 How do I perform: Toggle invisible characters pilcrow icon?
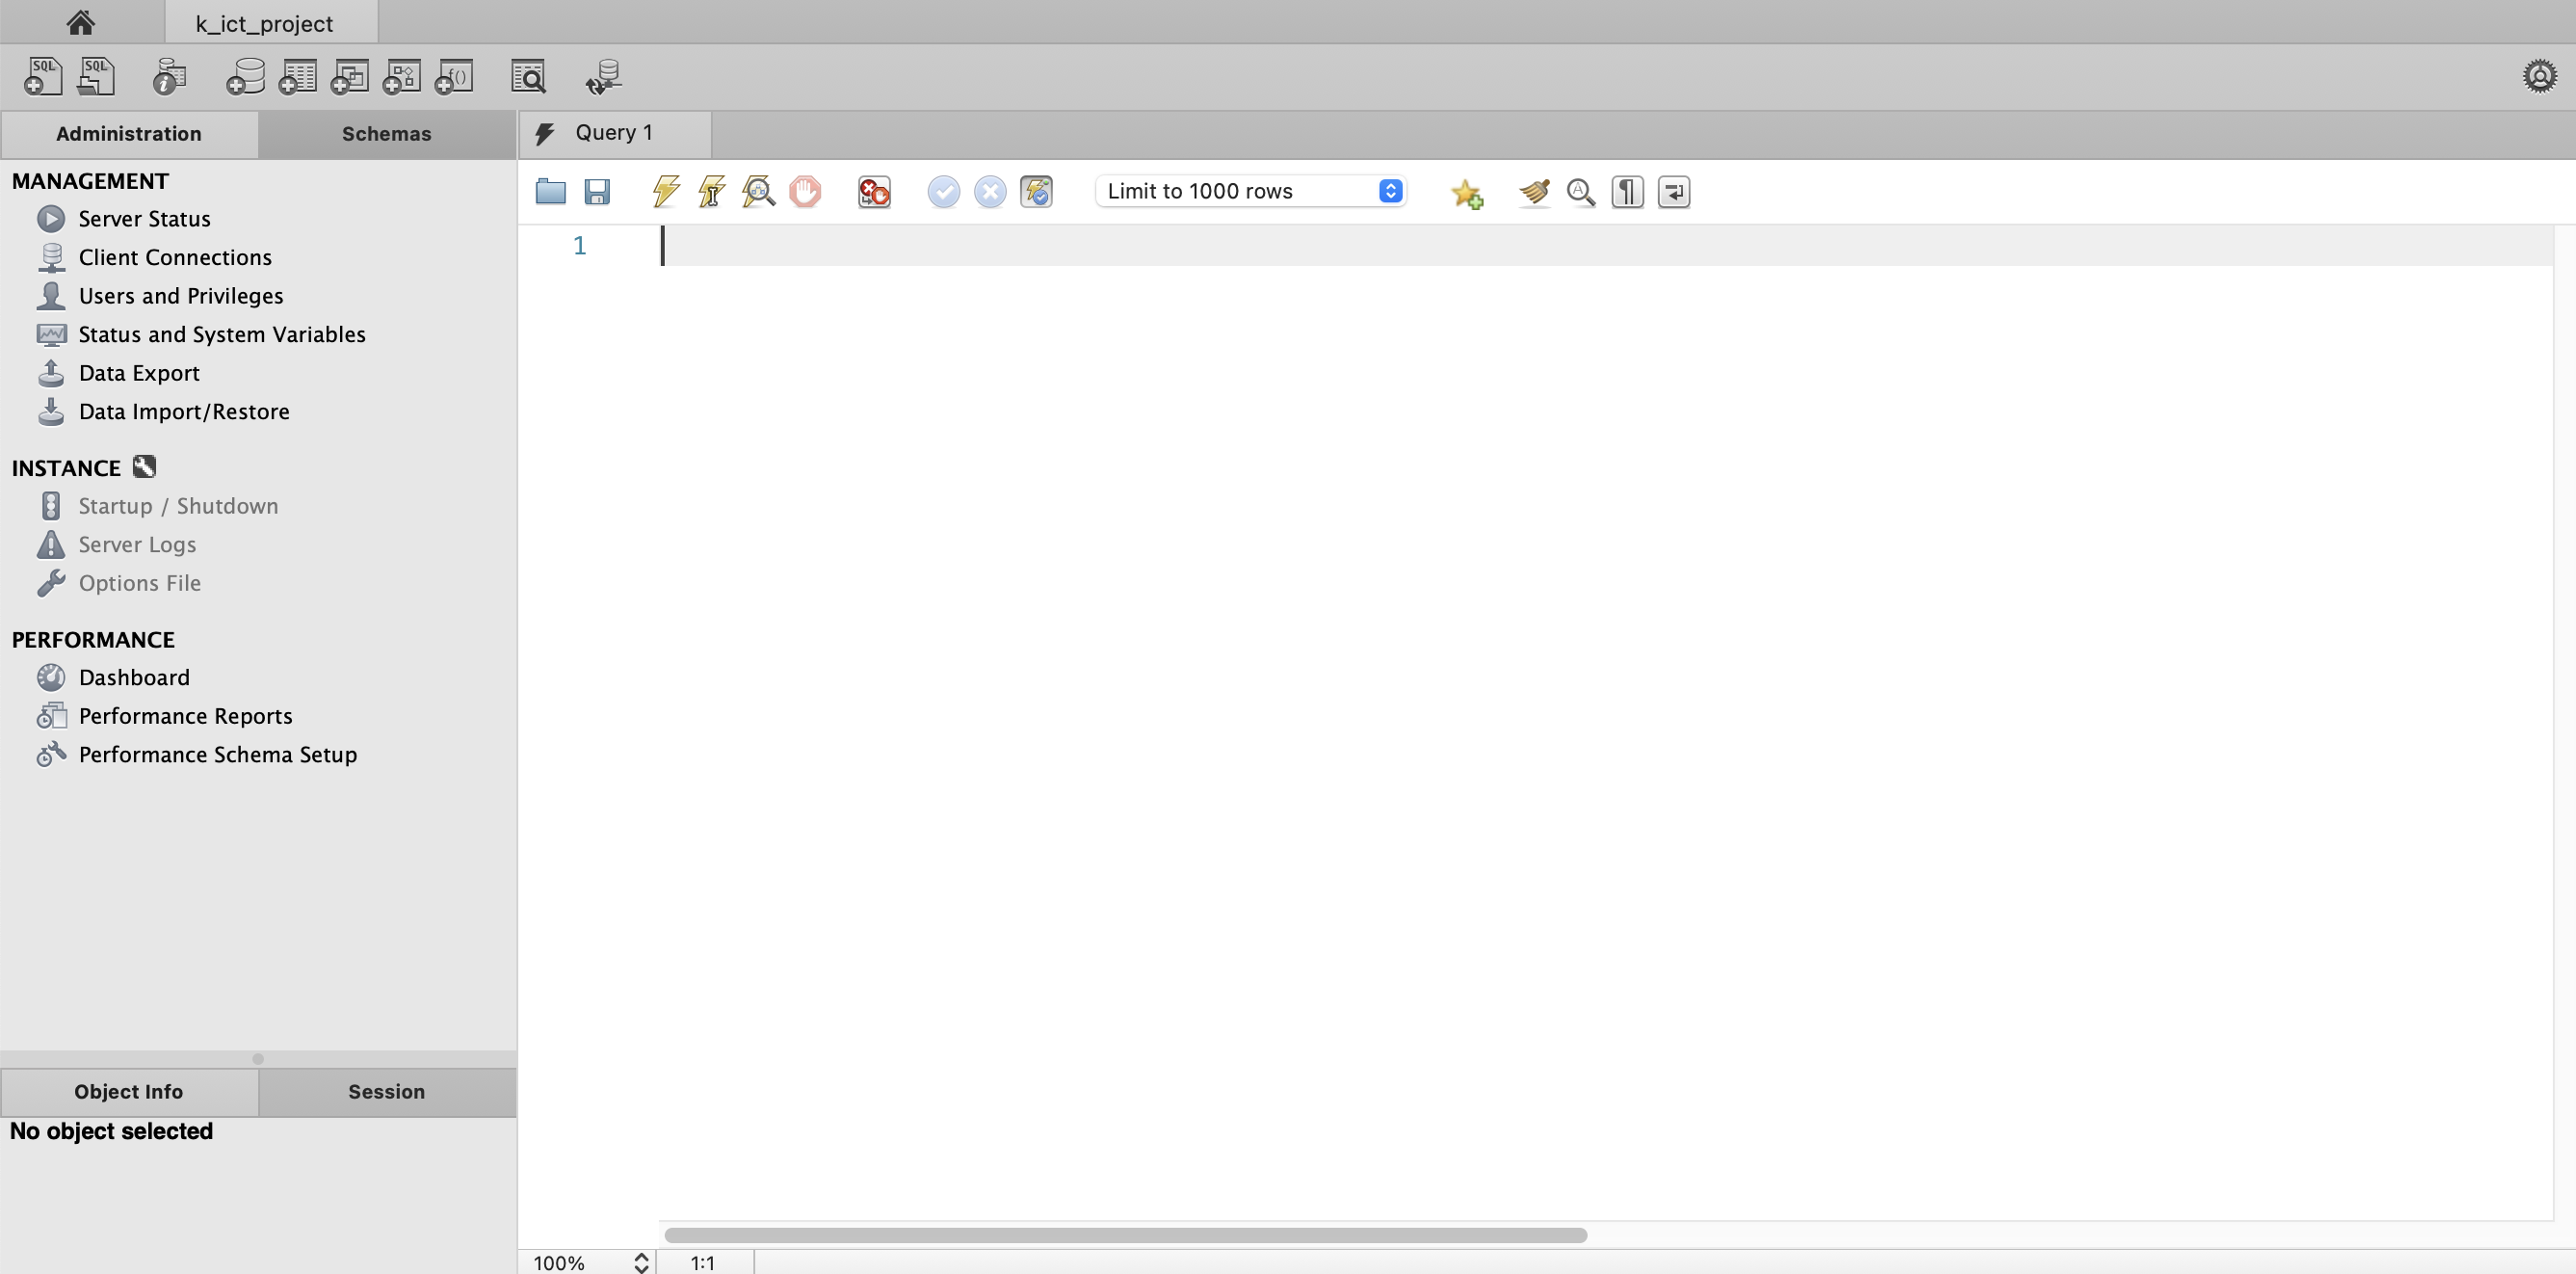point(1627,191)
